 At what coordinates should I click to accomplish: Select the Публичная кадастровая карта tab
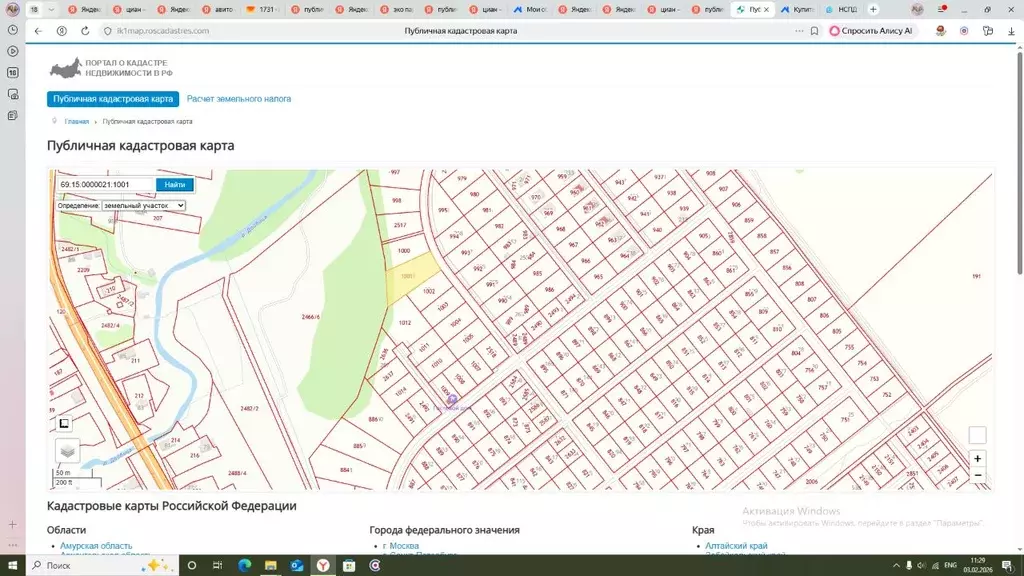113,99
